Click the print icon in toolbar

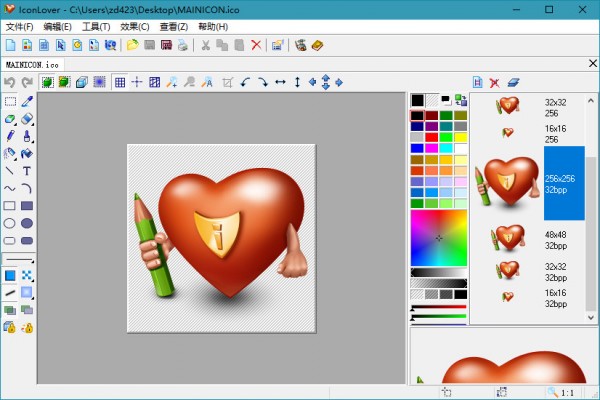(182, 45)
